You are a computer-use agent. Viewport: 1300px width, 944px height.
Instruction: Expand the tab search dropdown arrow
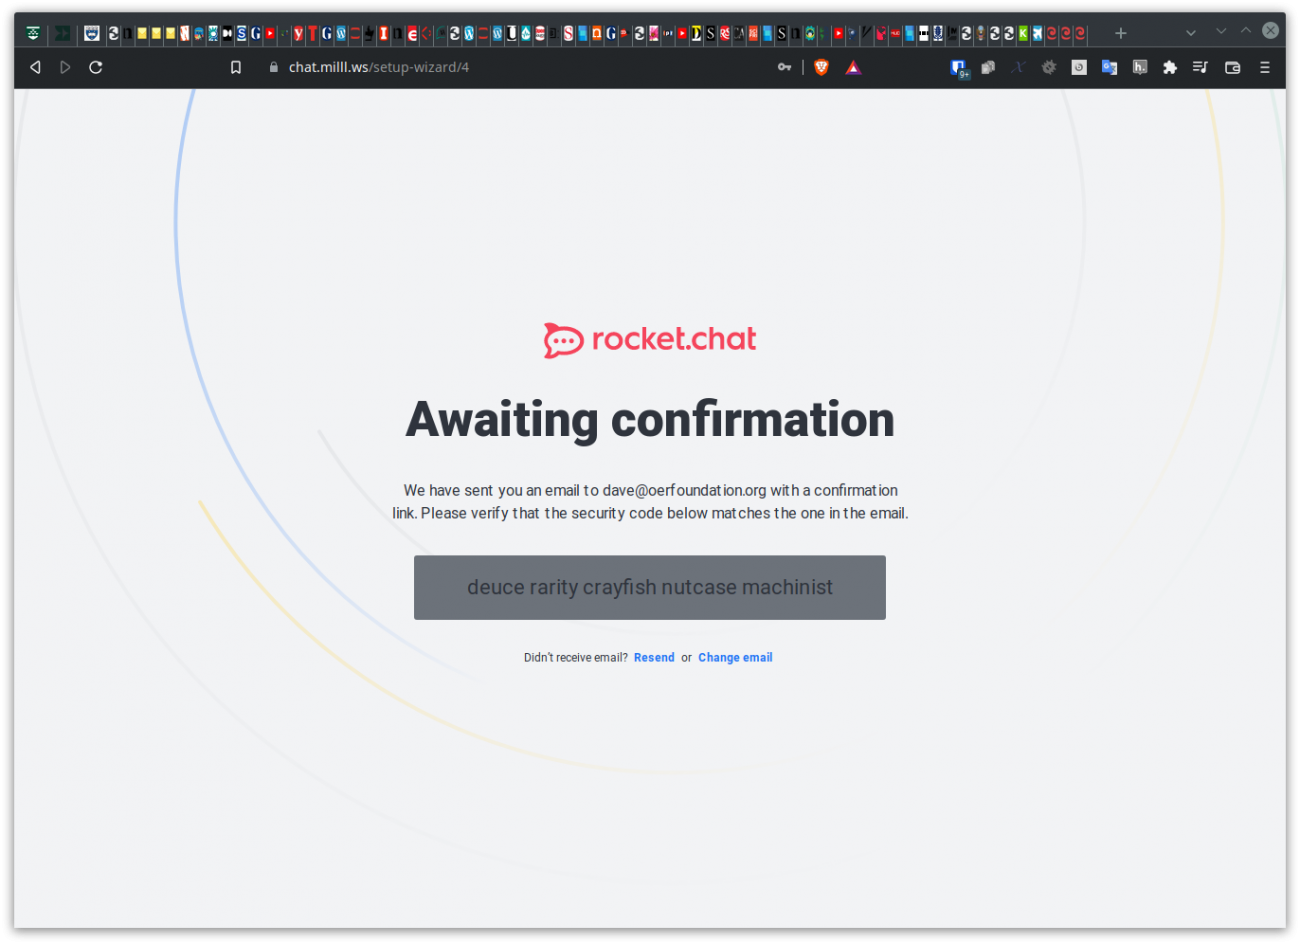click(x=1190, y=33)
